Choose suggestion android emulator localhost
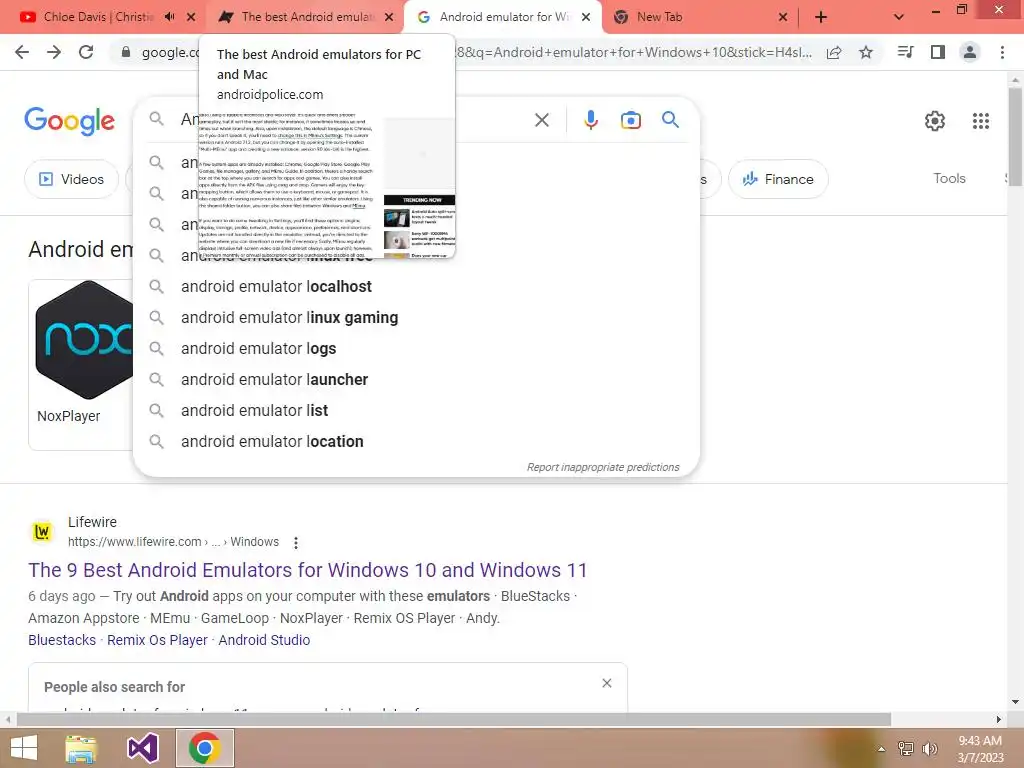1024x768 pixels. [416, 287]
